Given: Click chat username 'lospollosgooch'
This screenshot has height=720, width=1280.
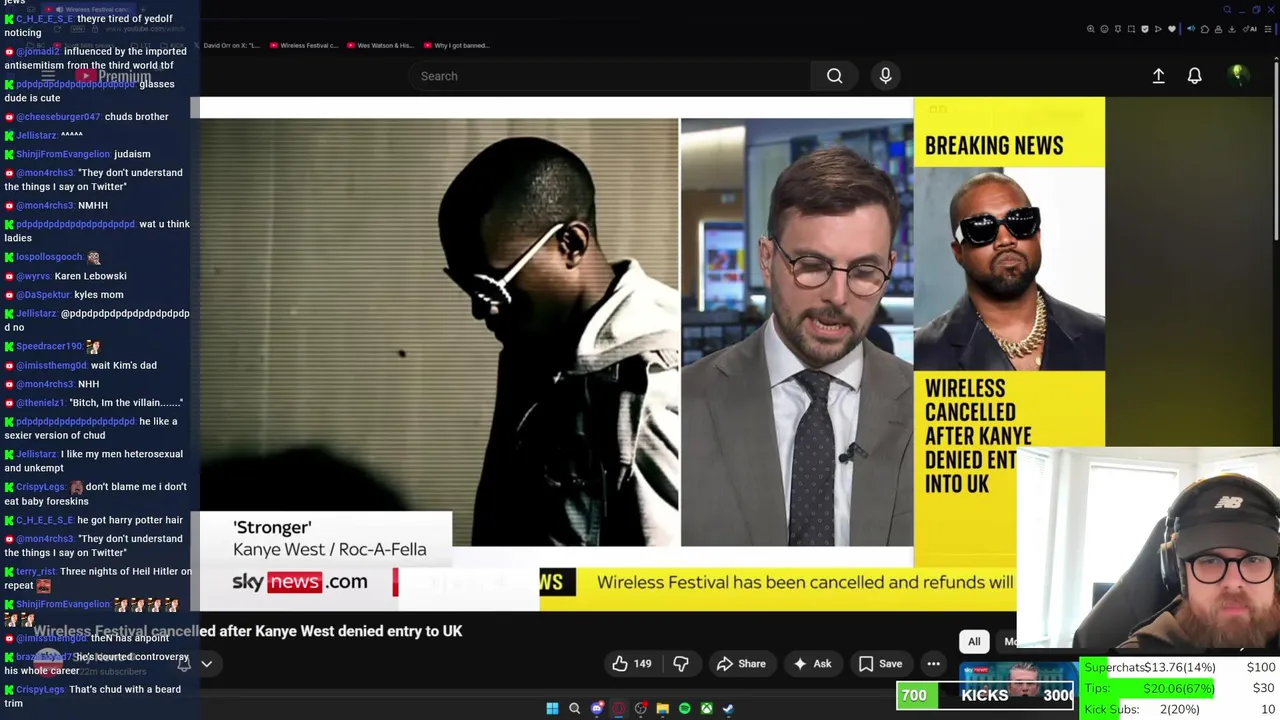Looking at the screenshot, I should pos(49,257).
